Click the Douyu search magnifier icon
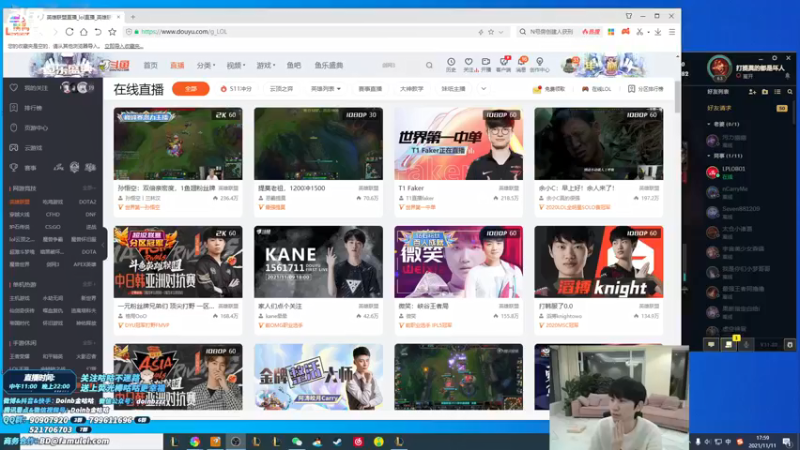Viewport: 800px width, 450px height. [429, 65]
